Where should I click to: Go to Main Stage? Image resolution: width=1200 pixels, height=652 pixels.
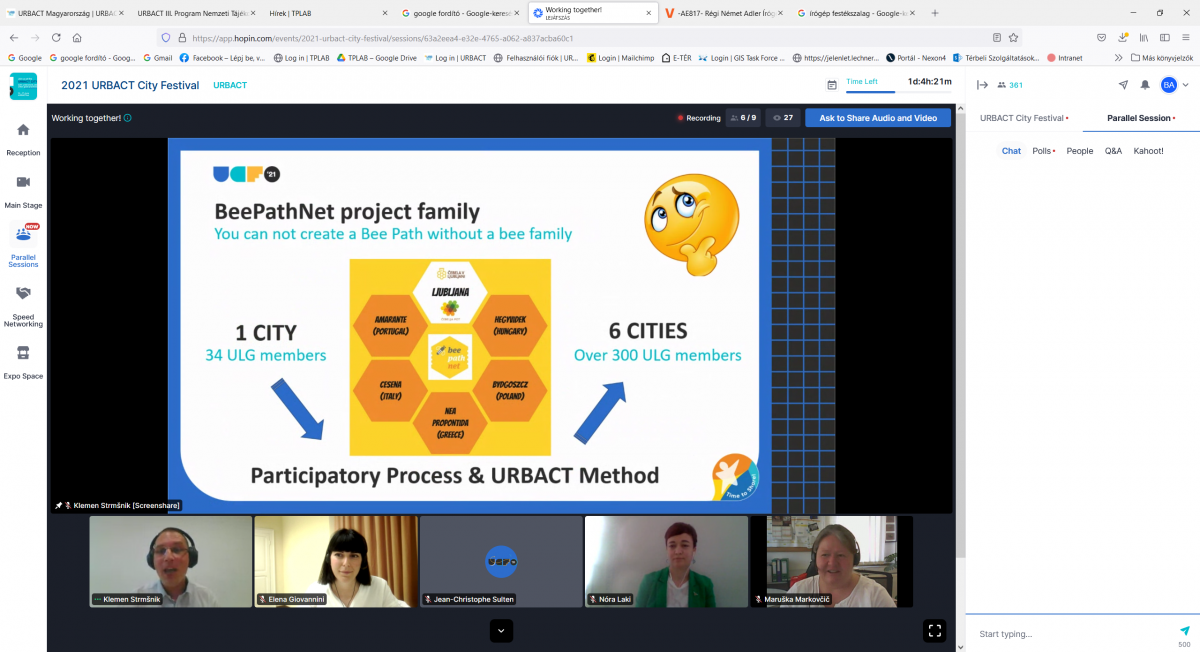point(23,191)
